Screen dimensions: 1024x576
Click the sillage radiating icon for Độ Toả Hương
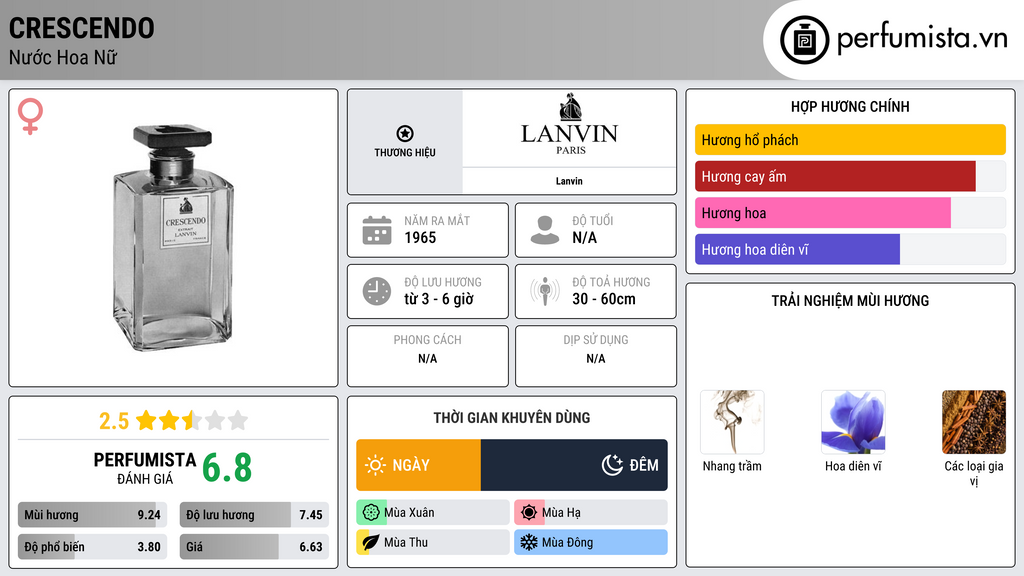coord(545,291)
